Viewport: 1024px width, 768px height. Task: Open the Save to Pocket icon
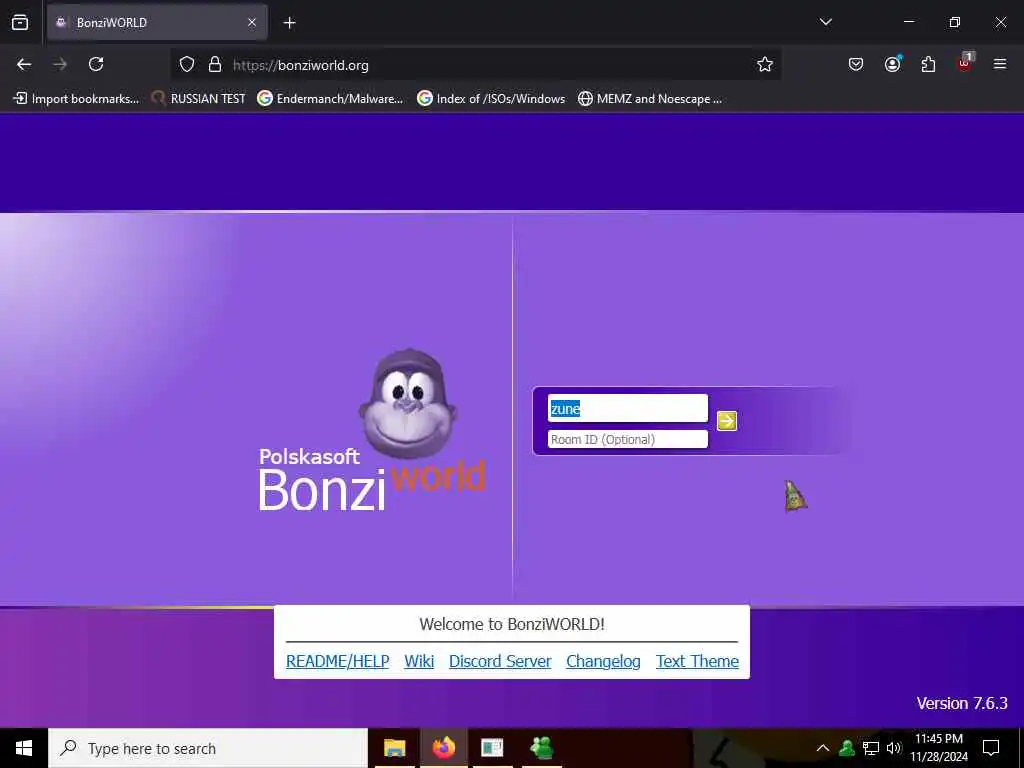click(x=856, y=64)
